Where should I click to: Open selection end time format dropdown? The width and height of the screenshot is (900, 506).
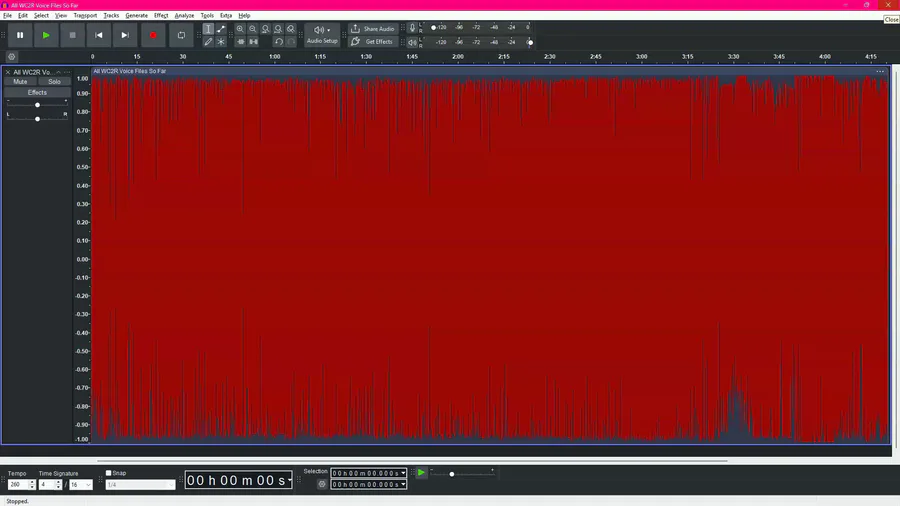[x=403, y=484]
